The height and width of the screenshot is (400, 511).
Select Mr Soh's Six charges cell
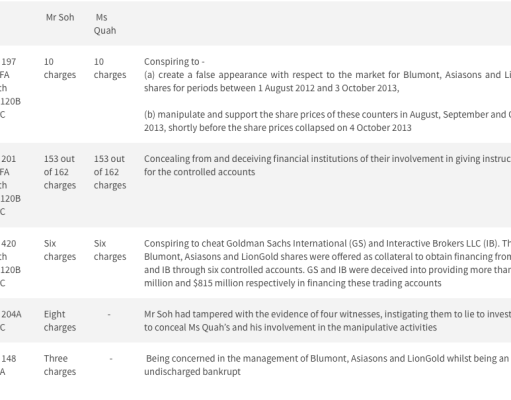pyautogui.click(x=60, y=250)
